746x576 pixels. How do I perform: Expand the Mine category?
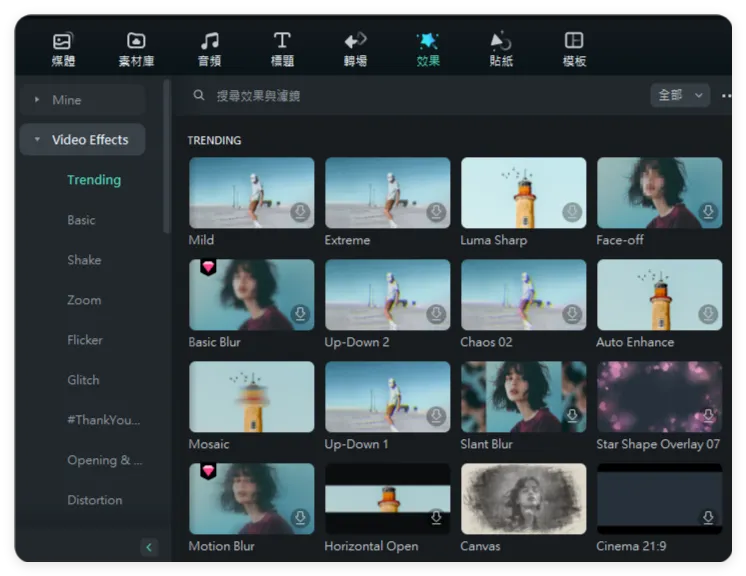coord(82,100)
